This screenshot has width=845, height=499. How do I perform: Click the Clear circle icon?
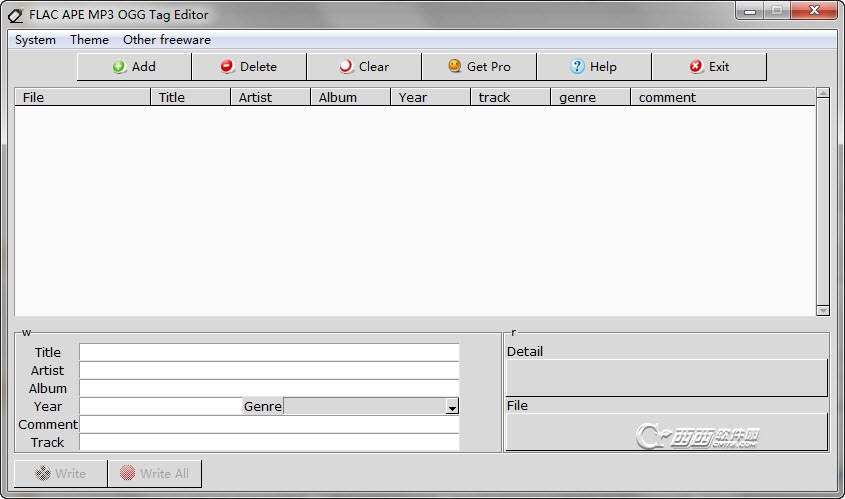346,66
